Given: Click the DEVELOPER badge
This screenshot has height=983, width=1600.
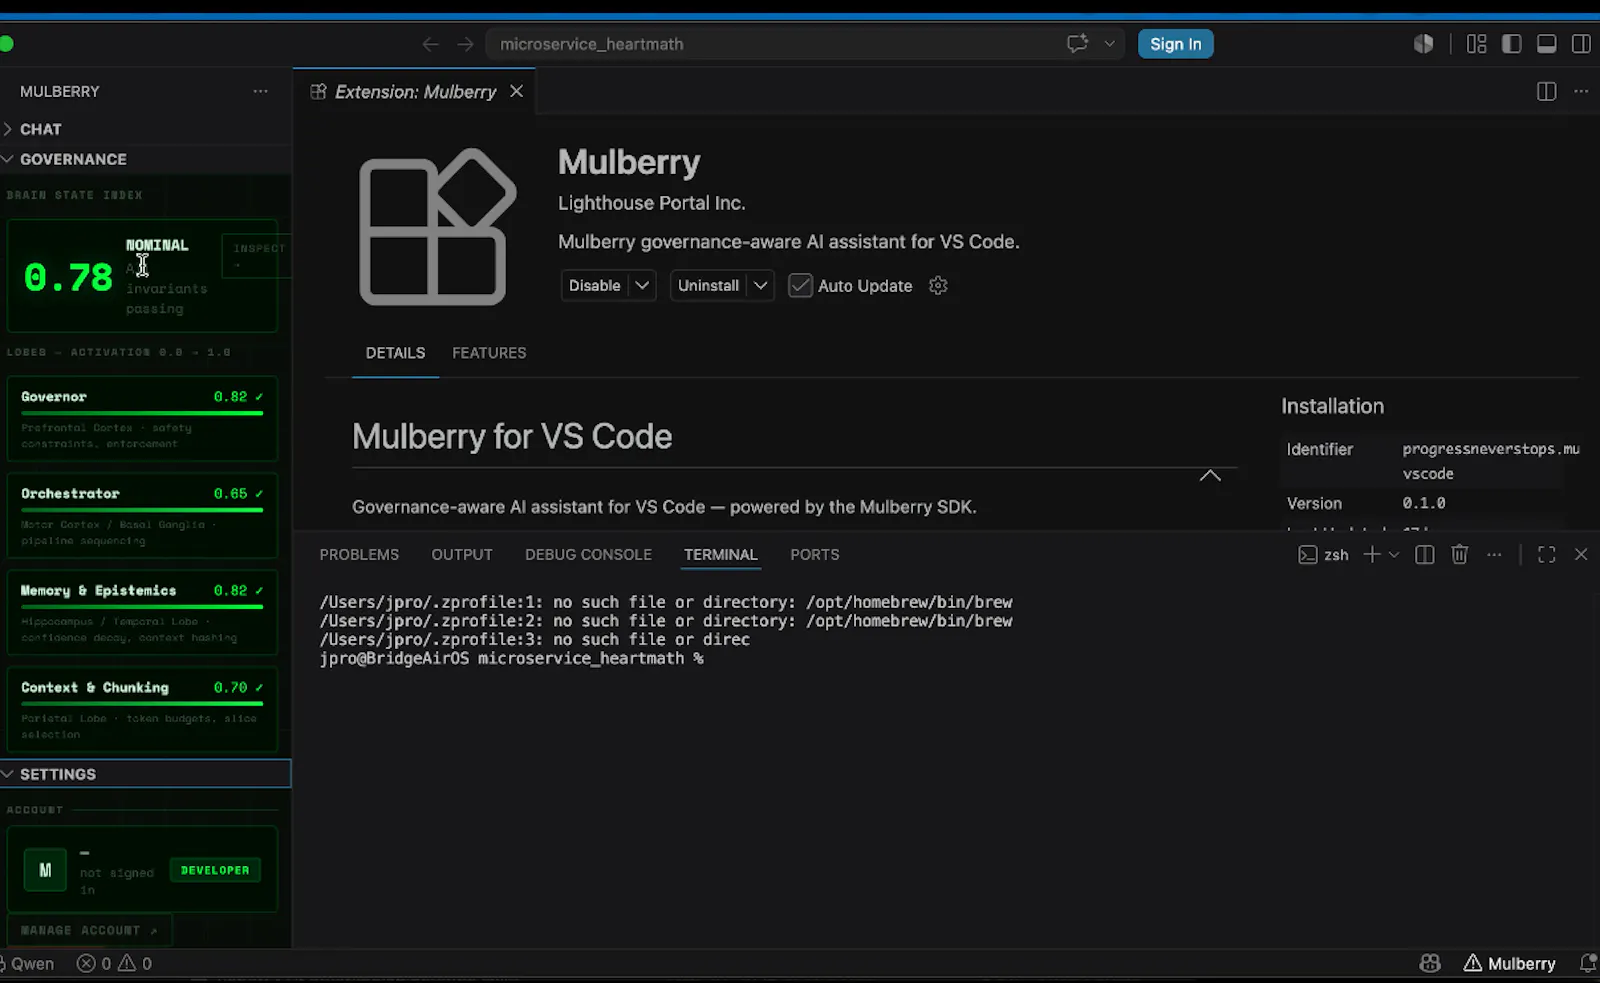Looking at the screenshot, I should click(215, 870).
